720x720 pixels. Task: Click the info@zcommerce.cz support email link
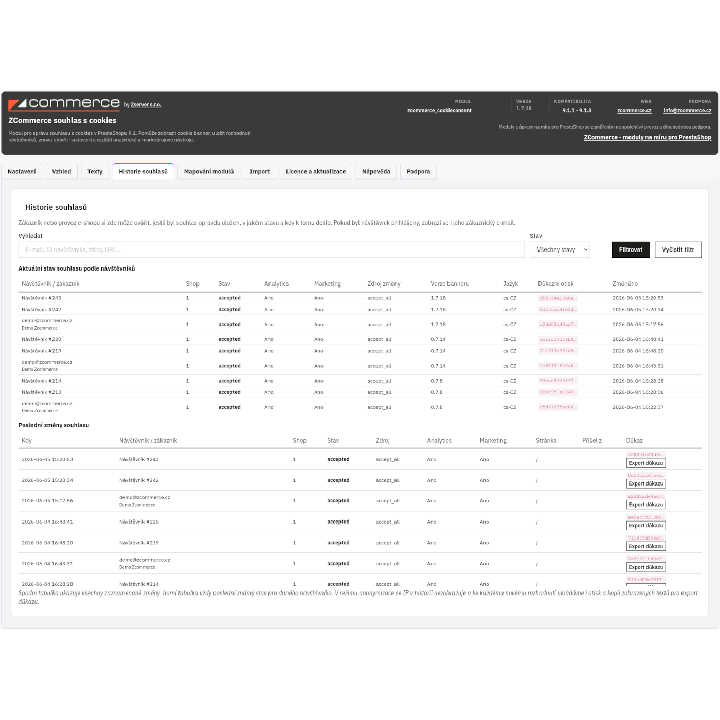click(687, 110)
